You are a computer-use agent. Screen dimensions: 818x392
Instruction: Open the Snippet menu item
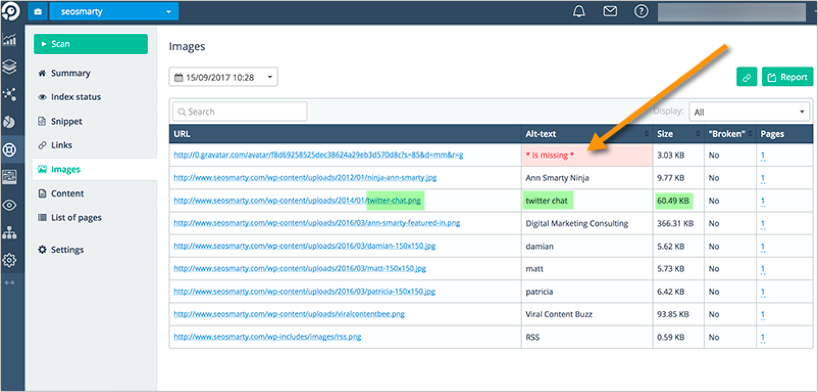coord(66,121)
